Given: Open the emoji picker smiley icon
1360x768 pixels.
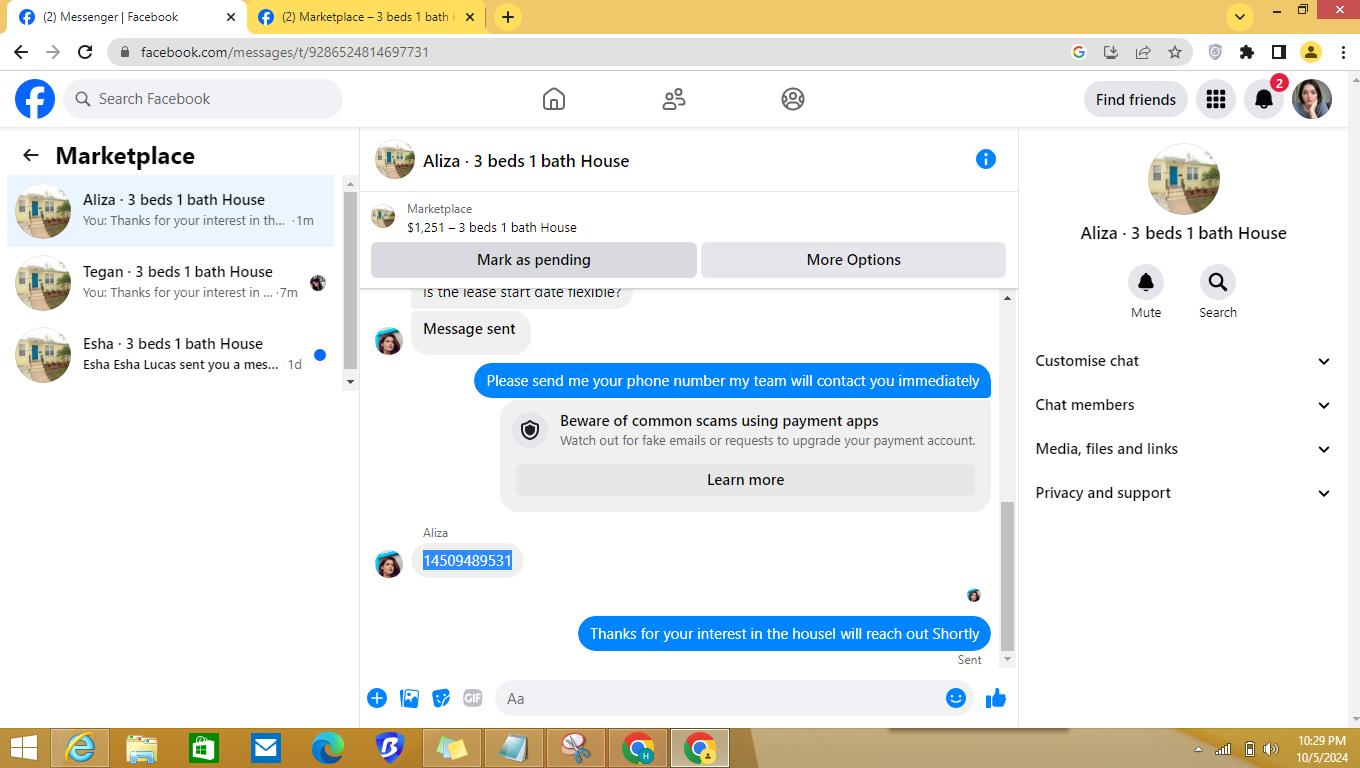Looking at the screenshot, I should pyautogui.click(x=956, y=698).
